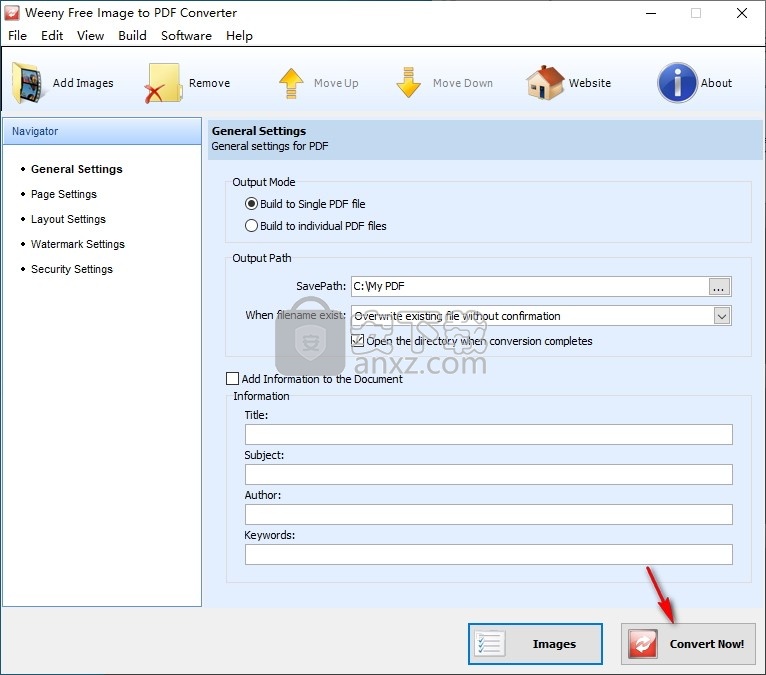Open the View menu
This screenshot has width=766, height=675.
click(90, 36)
